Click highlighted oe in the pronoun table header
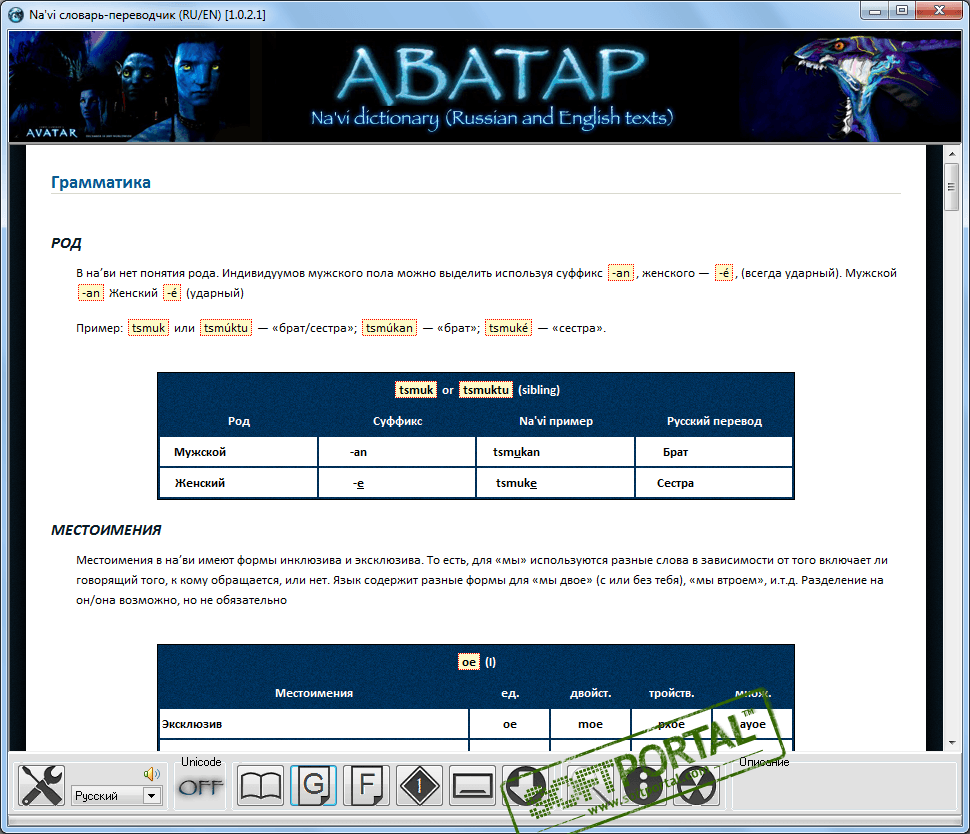The image size is (970, 834). [x=469, y=662]
